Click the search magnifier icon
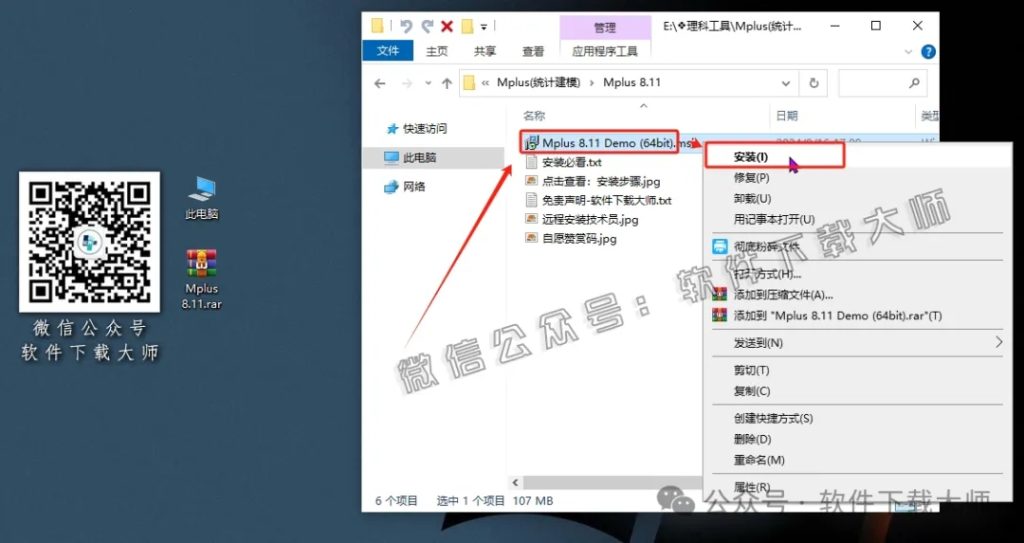This screenshot has height=543, width=1024. point(914,83)
